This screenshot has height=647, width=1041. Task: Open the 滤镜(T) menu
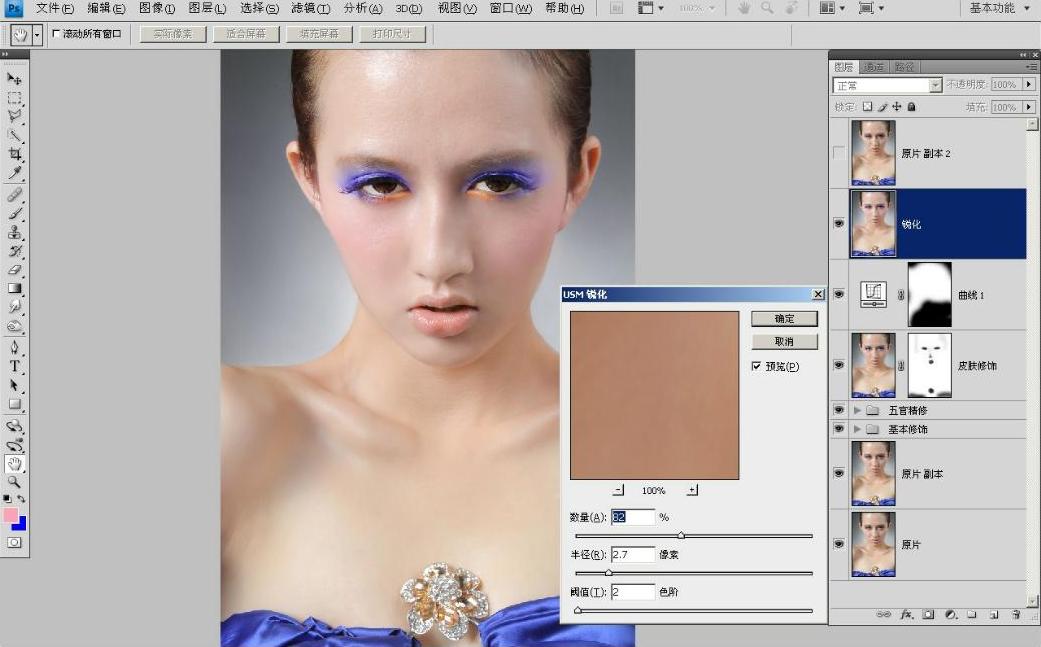coord(311,9)
